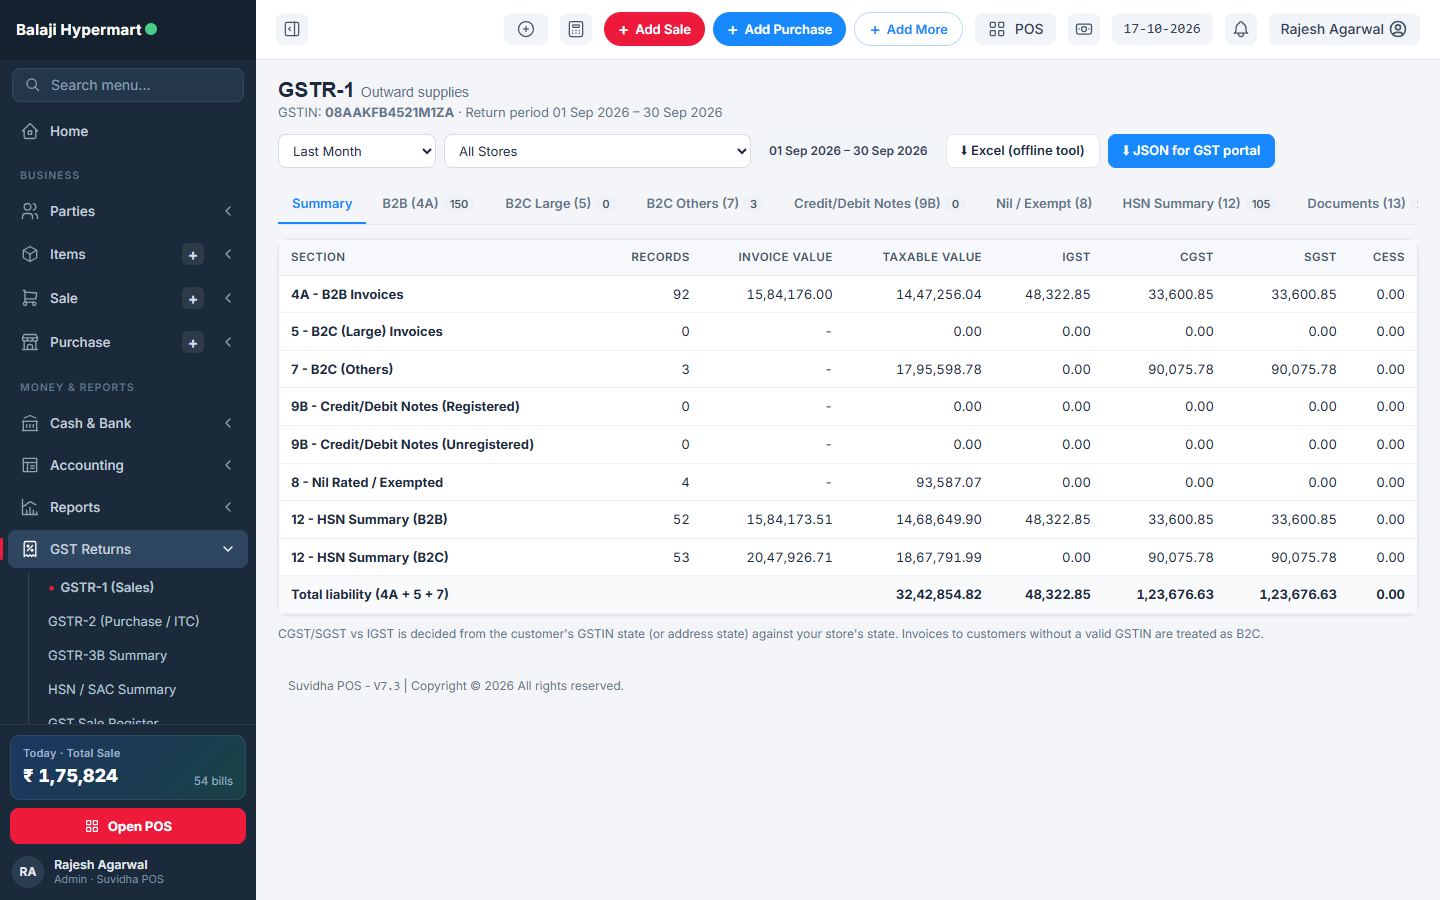
Task: Click the 17-10-2026 date field
Action: [x=1162, y=29]
